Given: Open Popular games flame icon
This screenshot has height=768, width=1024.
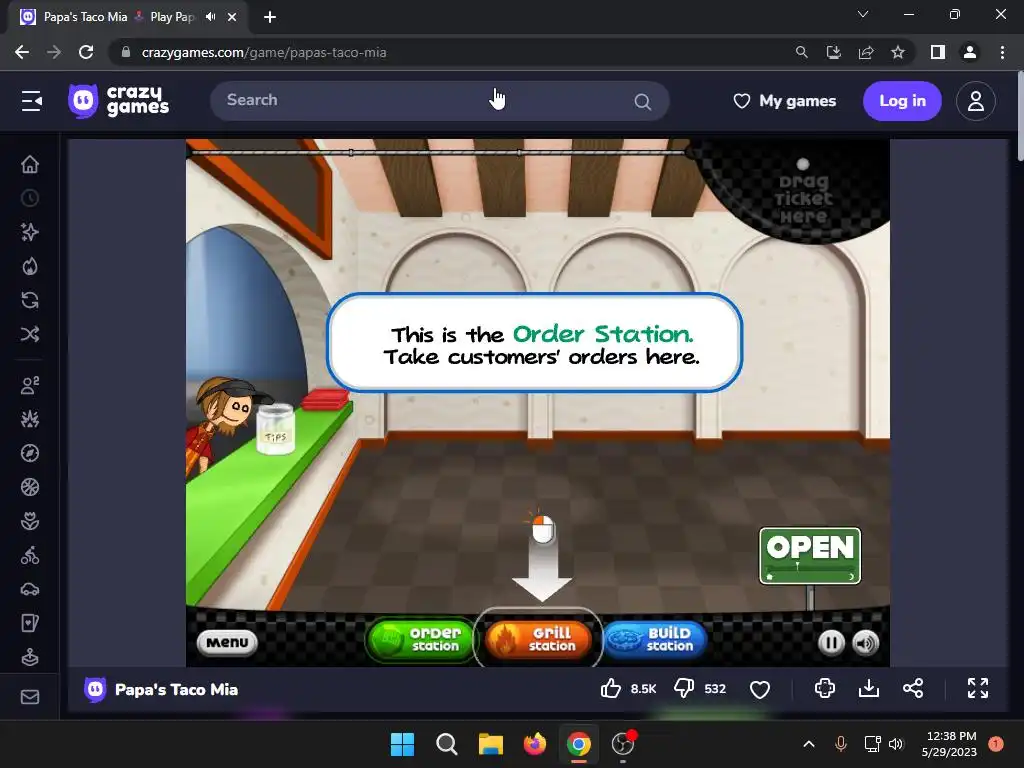Looking at the screenshot, I should (30, 266).
